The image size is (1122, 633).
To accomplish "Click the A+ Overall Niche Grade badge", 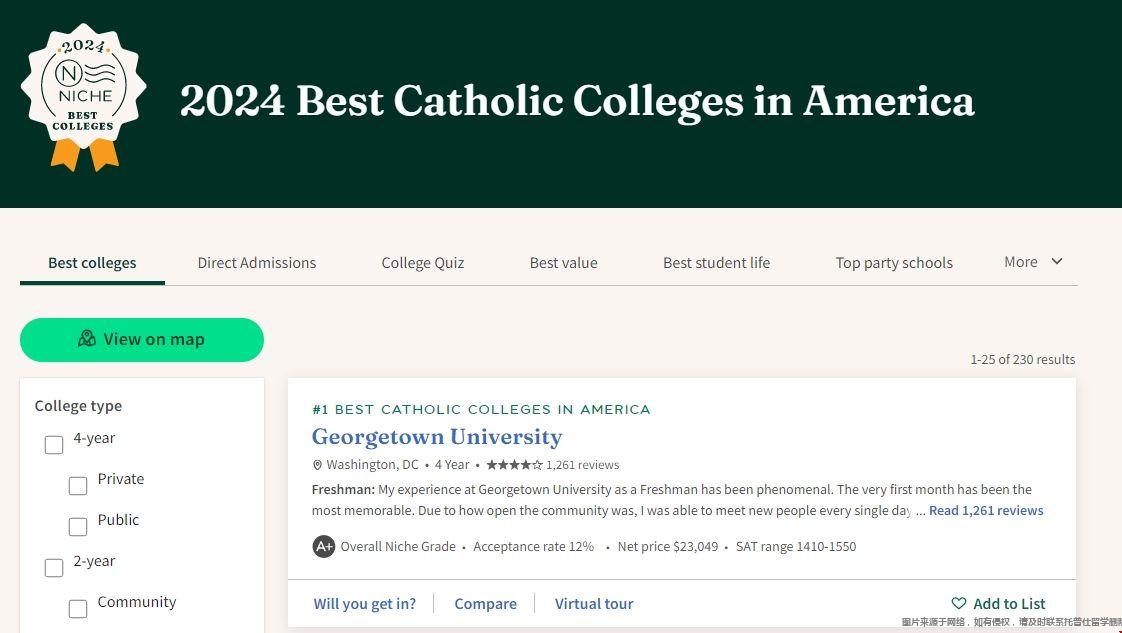I will (323, 546).
